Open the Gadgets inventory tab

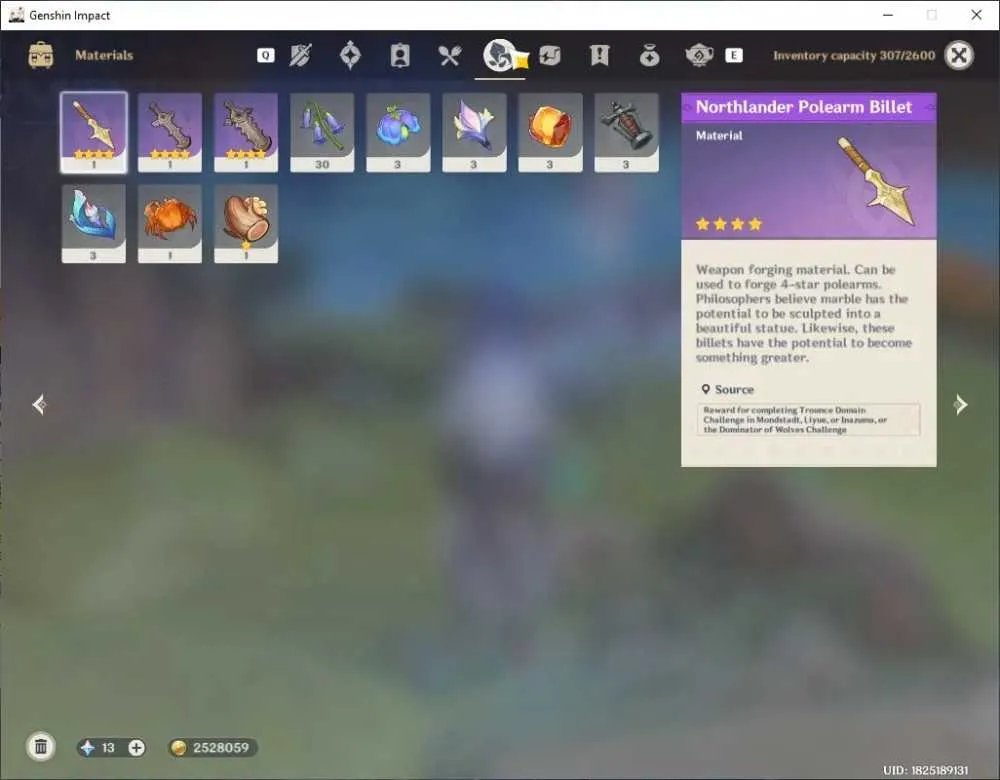[x=550, y=55]
